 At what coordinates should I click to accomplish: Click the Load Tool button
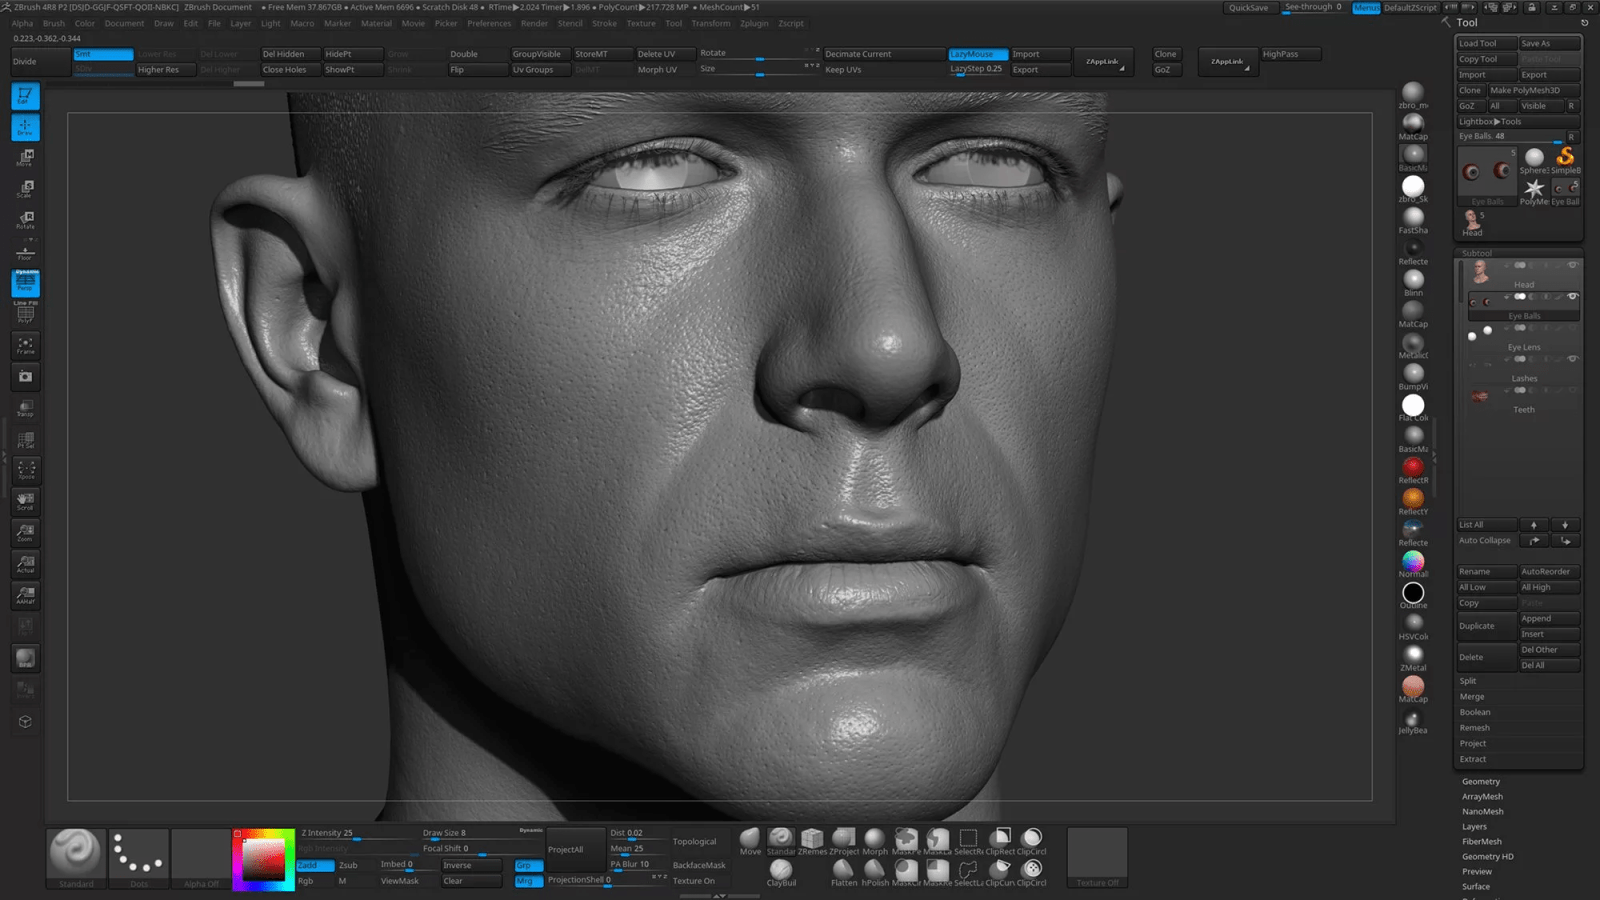click(1485, 43)
